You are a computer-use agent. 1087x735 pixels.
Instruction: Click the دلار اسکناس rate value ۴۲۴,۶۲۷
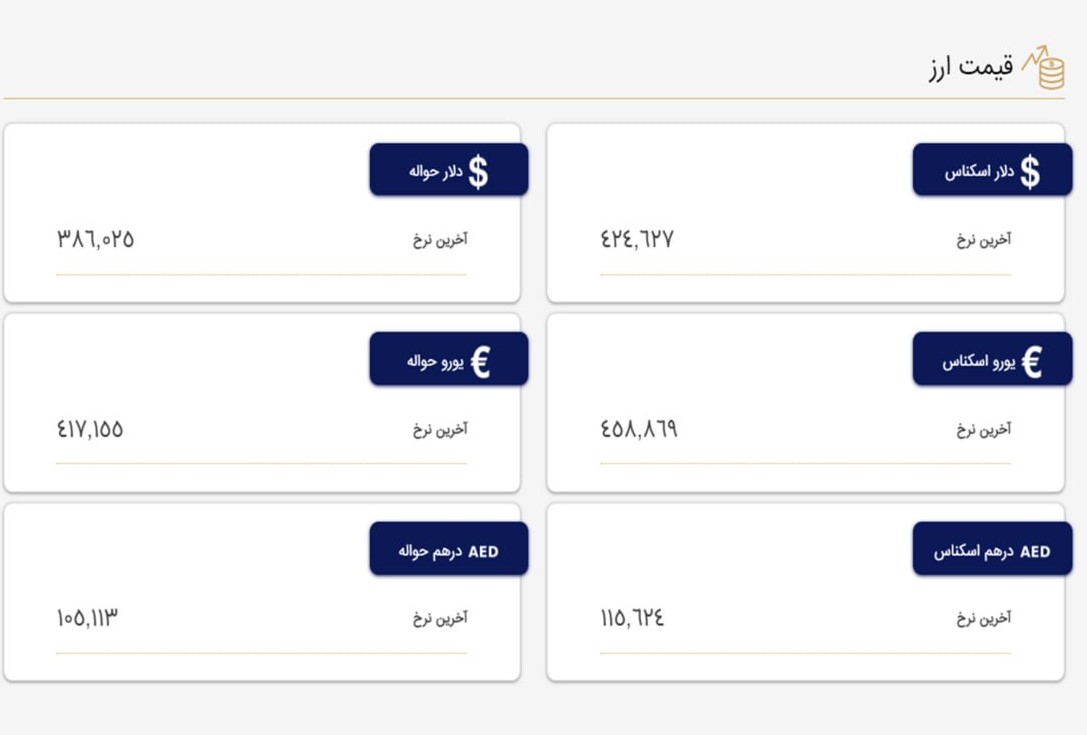pos(637,239)
